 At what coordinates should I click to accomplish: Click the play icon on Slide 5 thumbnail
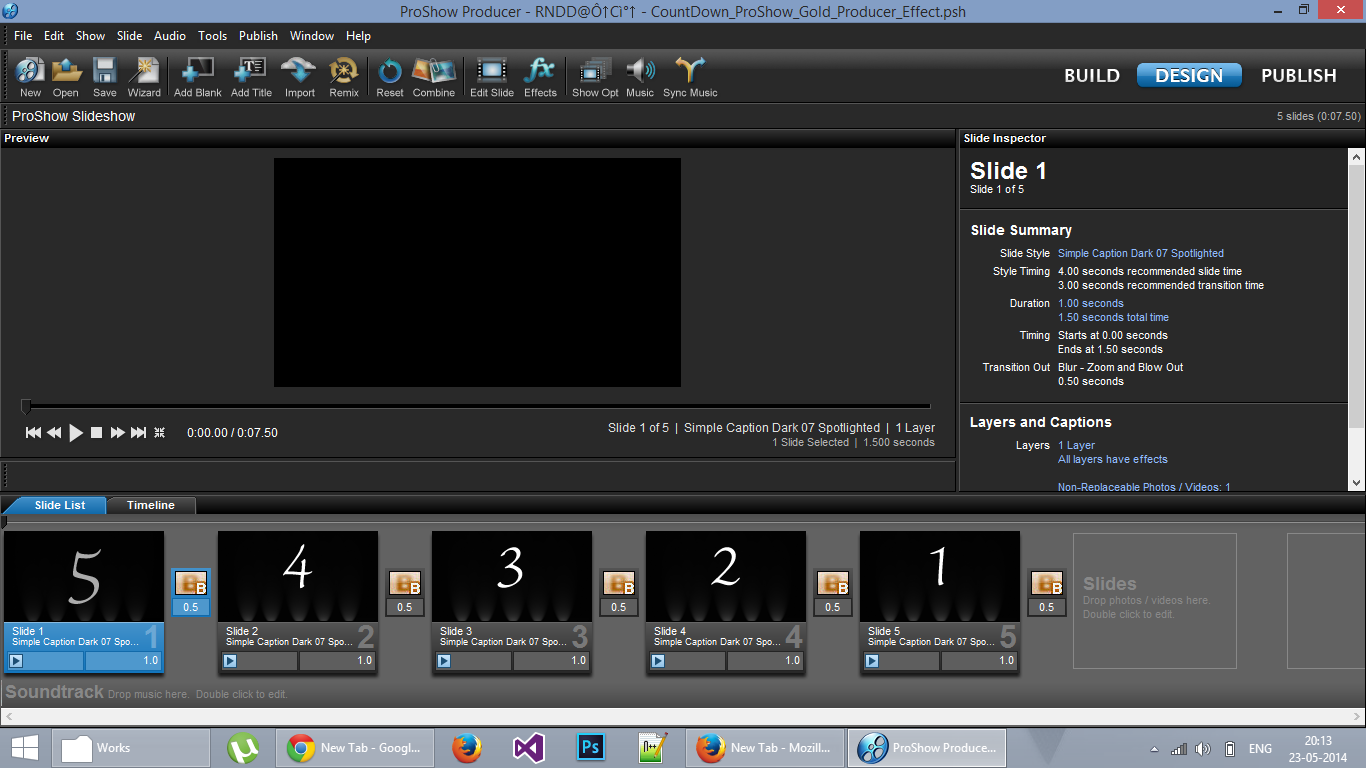tap(872, 661)
